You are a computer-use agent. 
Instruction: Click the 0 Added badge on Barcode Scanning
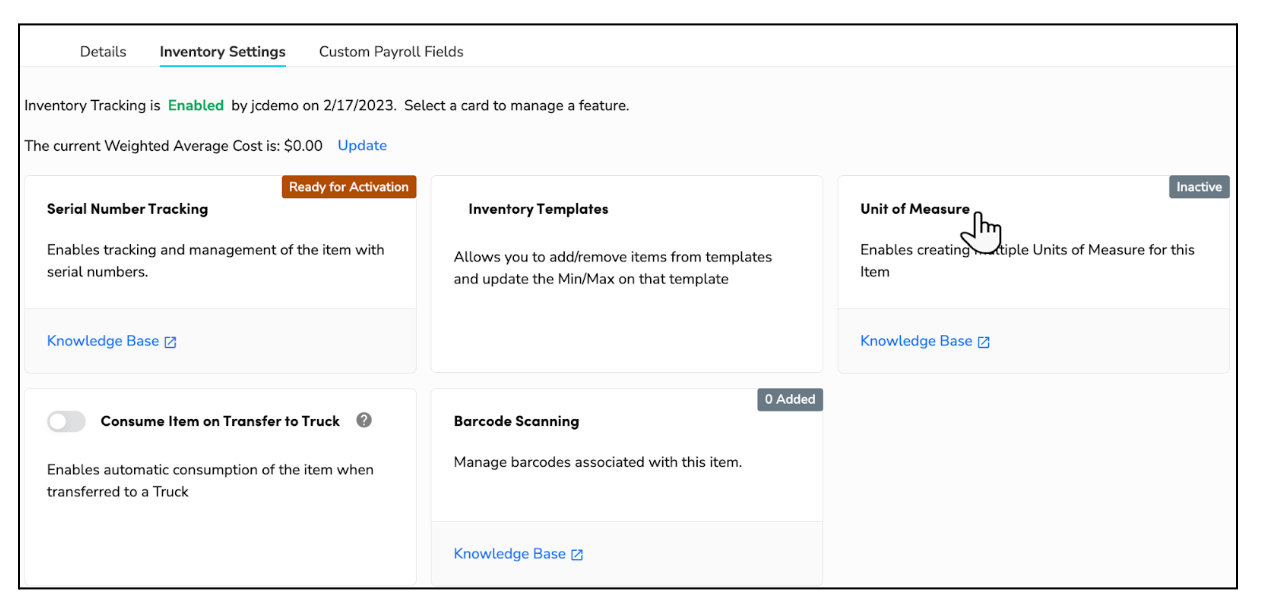(x=790, y=399)
